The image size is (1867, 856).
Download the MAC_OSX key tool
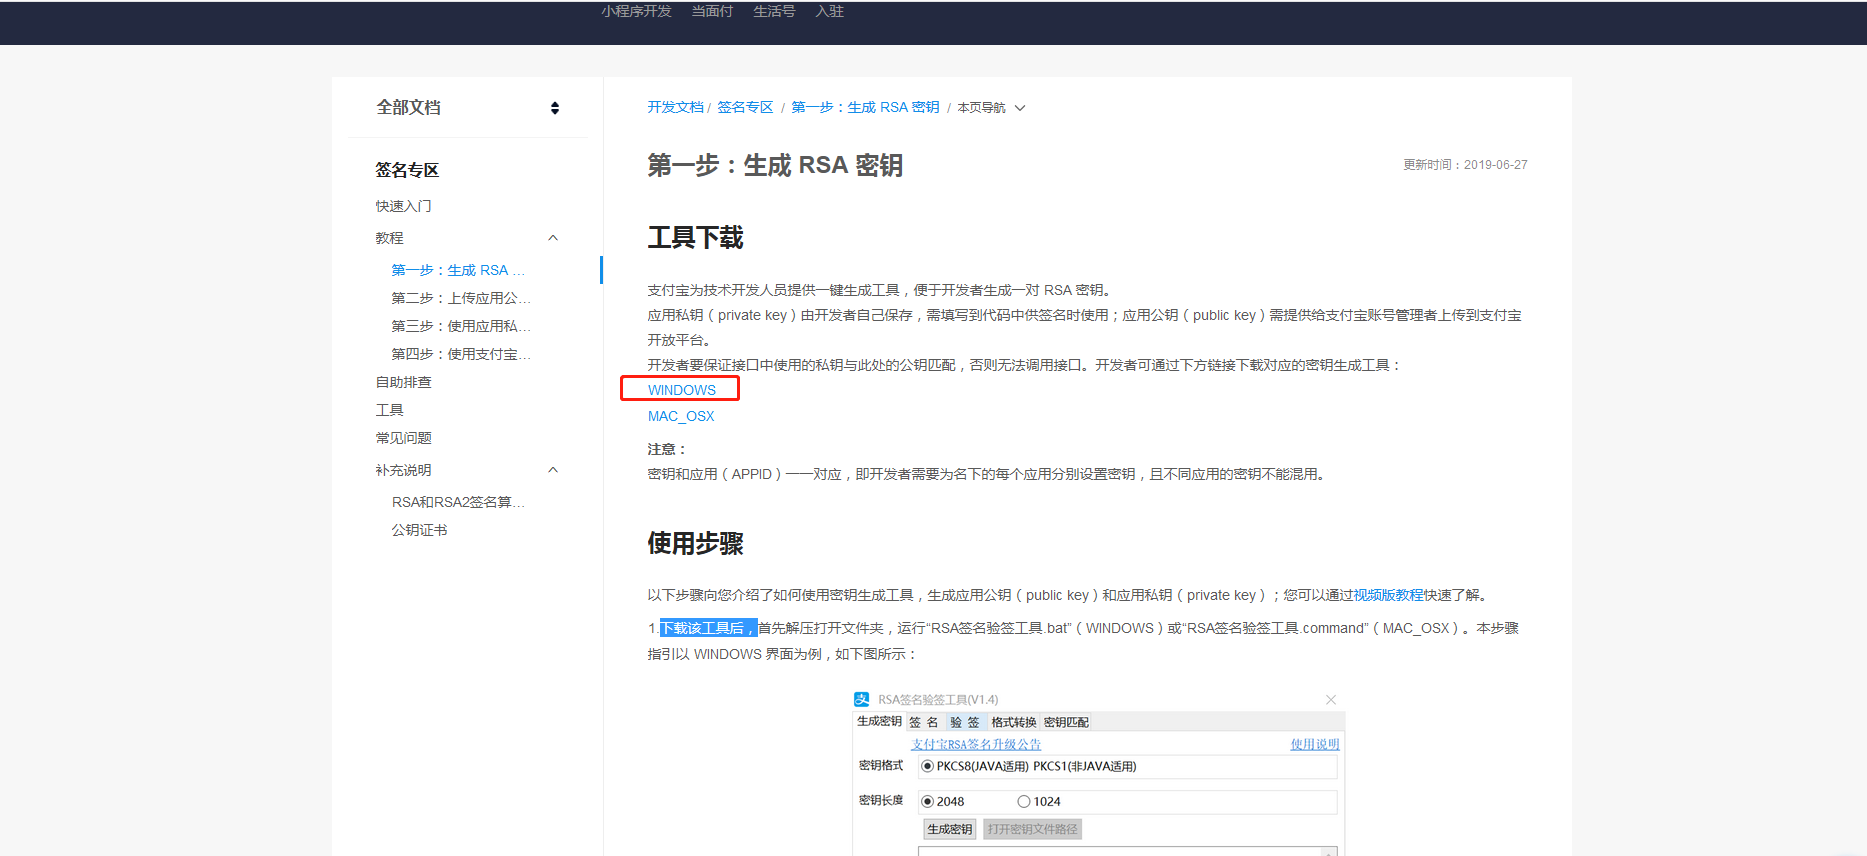click(x=681, y=416)
